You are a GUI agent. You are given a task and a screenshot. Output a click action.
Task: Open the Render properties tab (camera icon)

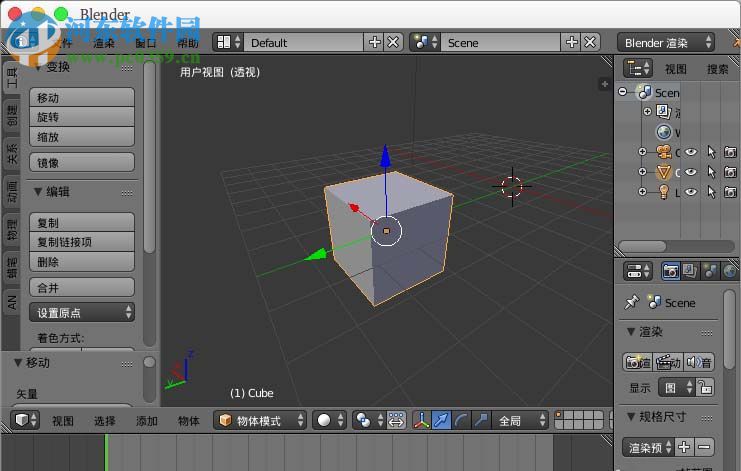pyautogui.click(x=671, y=271)
